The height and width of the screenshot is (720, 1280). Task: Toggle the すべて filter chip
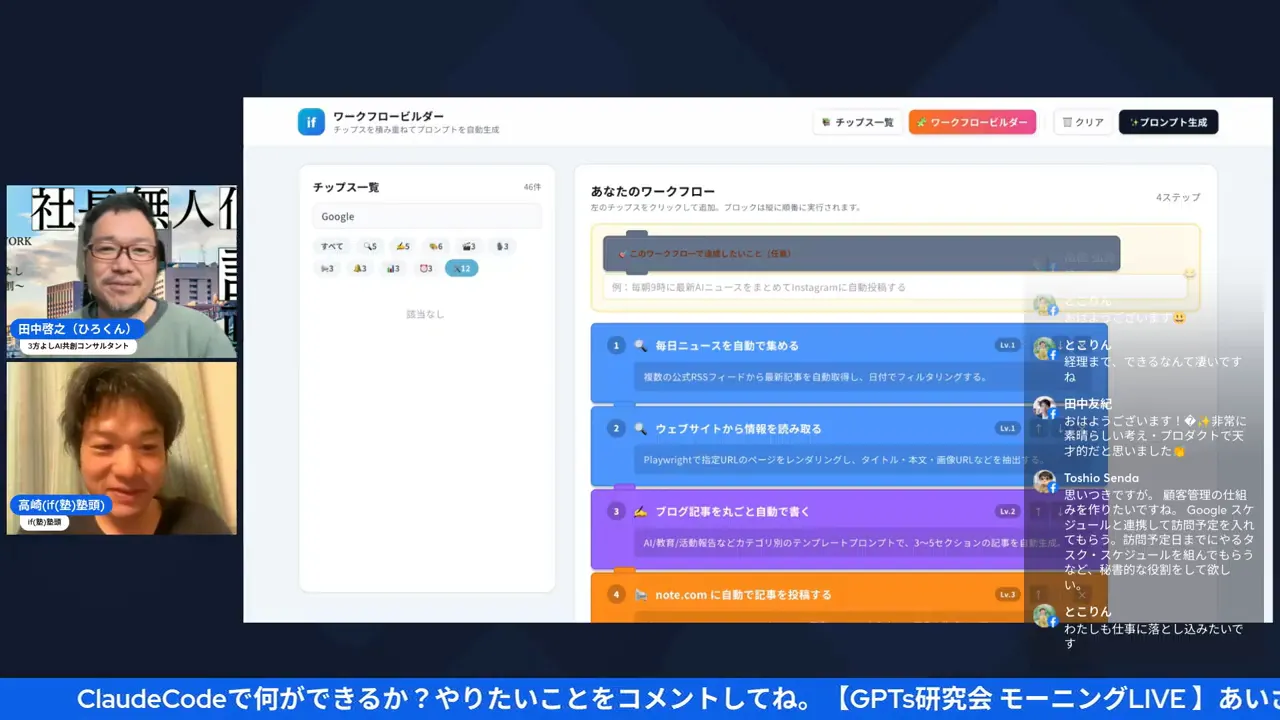pos(332,246)
